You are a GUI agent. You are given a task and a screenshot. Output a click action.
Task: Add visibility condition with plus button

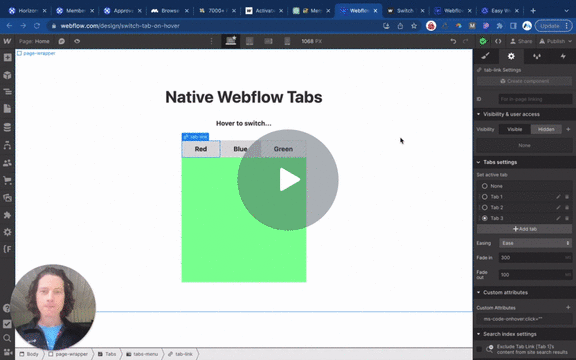(x=568, y=129)
